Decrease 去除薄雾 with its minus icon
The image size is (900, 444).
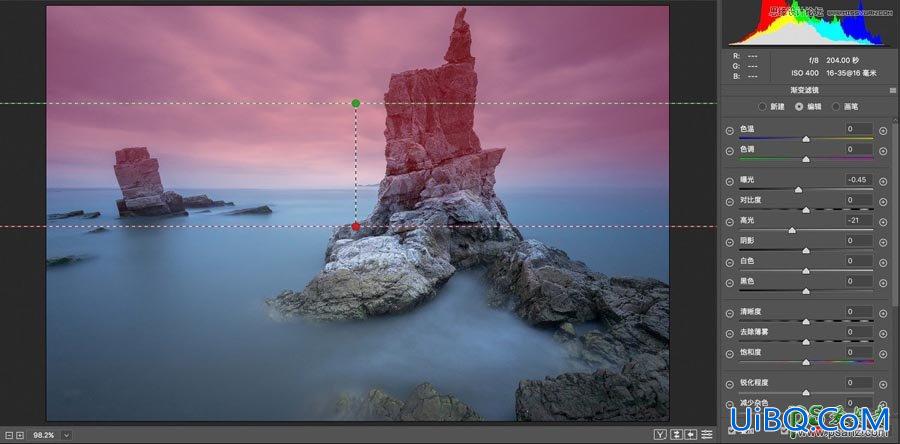(729, 333)
